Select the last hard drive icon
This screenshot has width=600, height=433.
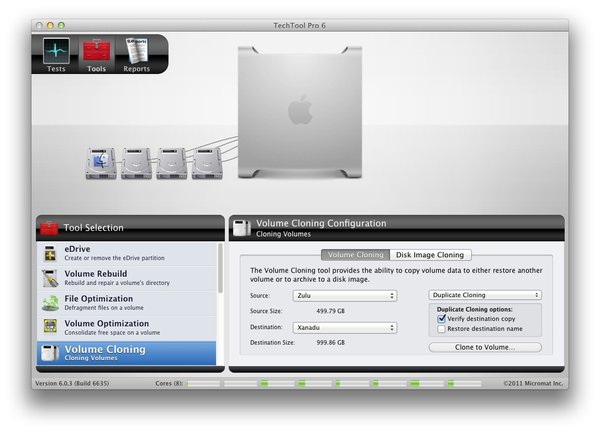coord(207,162)
